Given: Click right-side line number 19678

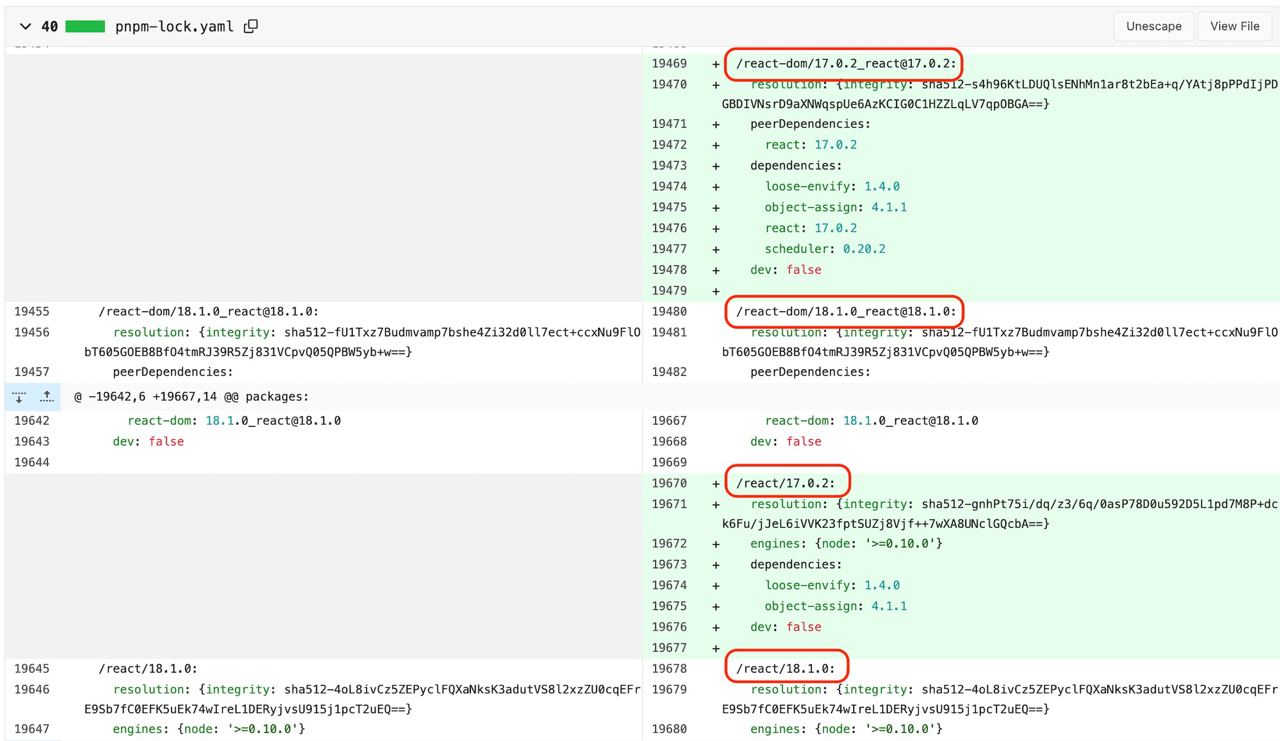Looking at the screenshot, I should 669,668.
